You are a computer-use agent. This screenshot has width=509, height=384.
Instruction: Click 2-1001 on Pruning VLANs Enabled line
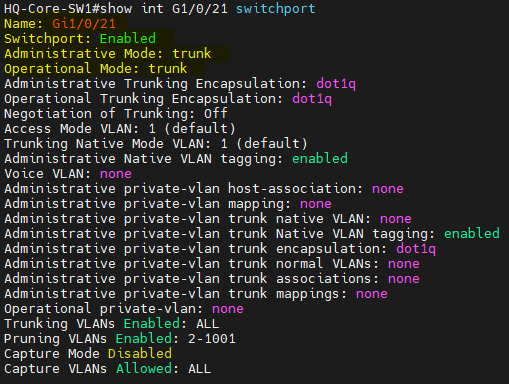(x=212, y=339)
